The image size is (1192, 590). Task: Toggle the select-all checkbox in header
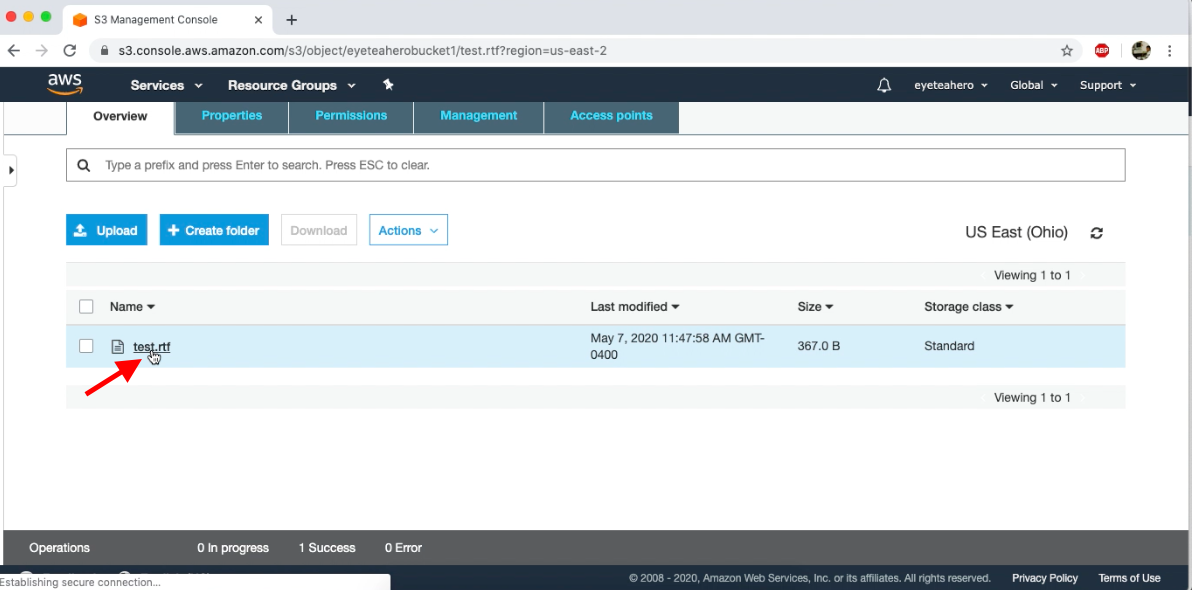(86, 306)
